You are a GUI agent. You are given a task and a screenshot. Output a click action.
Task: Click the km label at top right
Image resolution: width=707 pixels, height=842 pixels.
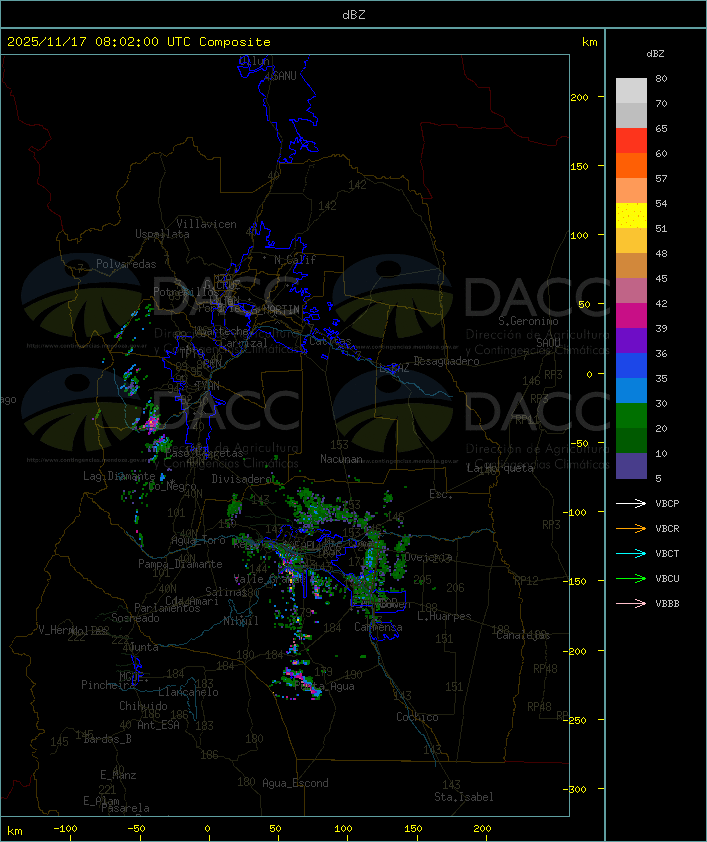point(589,42)
